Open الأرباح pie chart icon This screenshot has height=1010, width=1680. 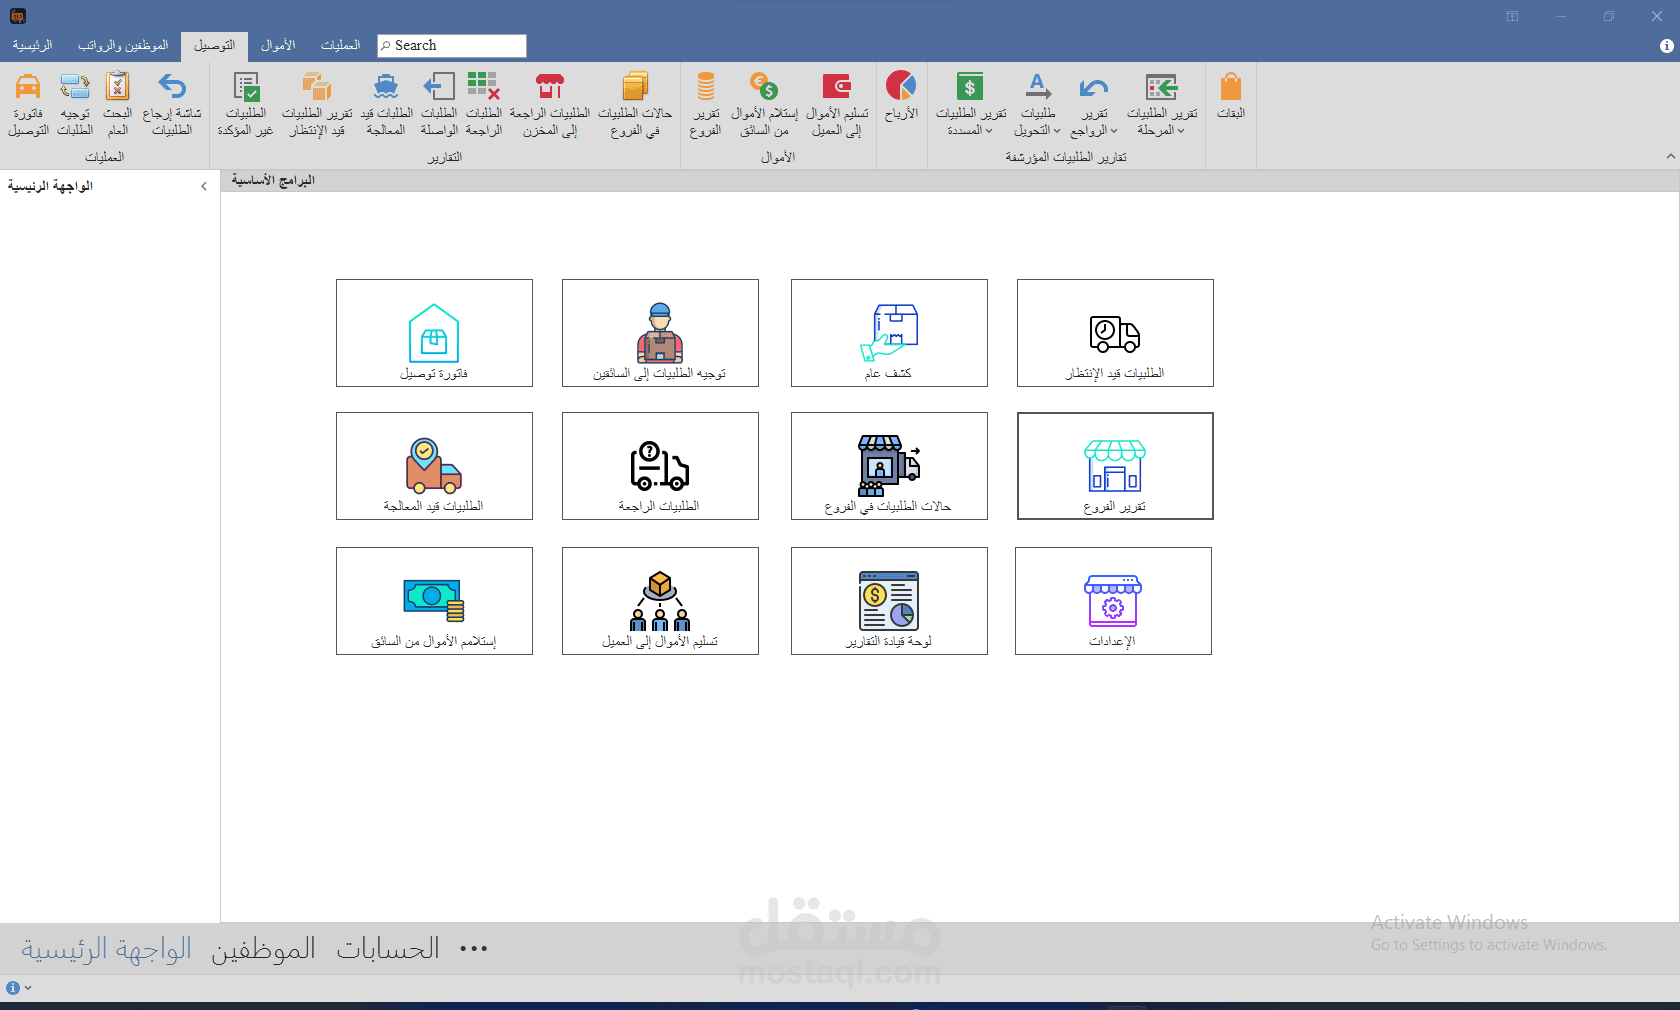901,86
